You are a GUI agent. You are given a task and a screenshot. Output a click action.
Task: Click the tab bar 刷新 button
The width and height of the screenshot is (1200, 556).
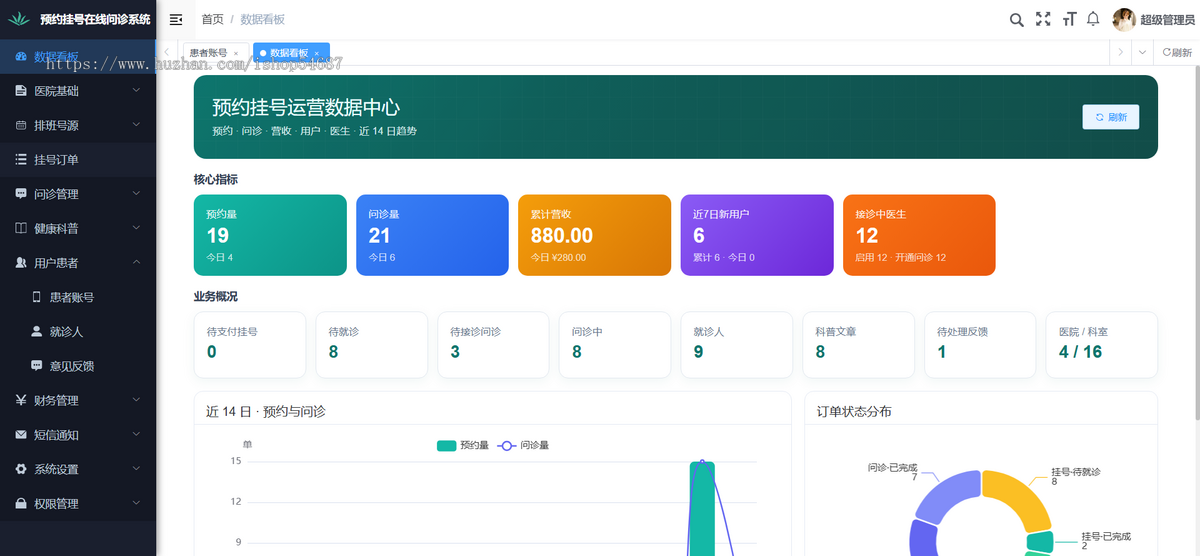pyautogui.click(x=1176, y=53)
